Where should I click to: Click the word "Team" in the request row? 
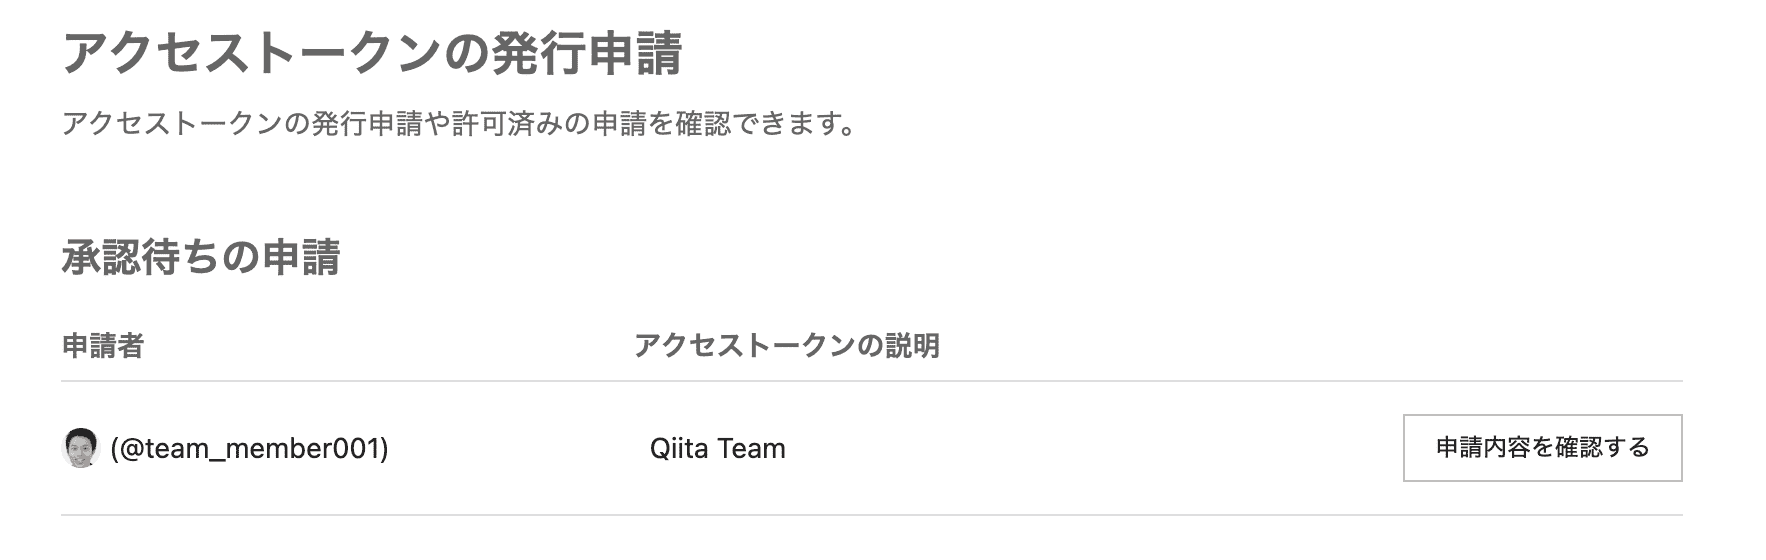[751, 448]
